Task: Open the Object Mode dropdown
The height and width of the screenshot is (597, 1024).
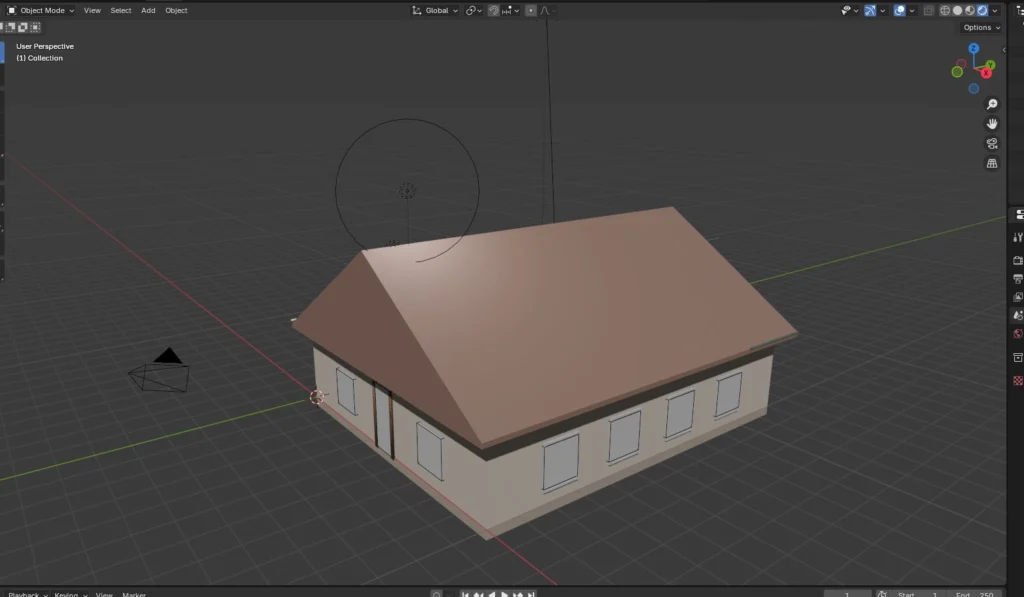Action: click(x=41, y=10)
